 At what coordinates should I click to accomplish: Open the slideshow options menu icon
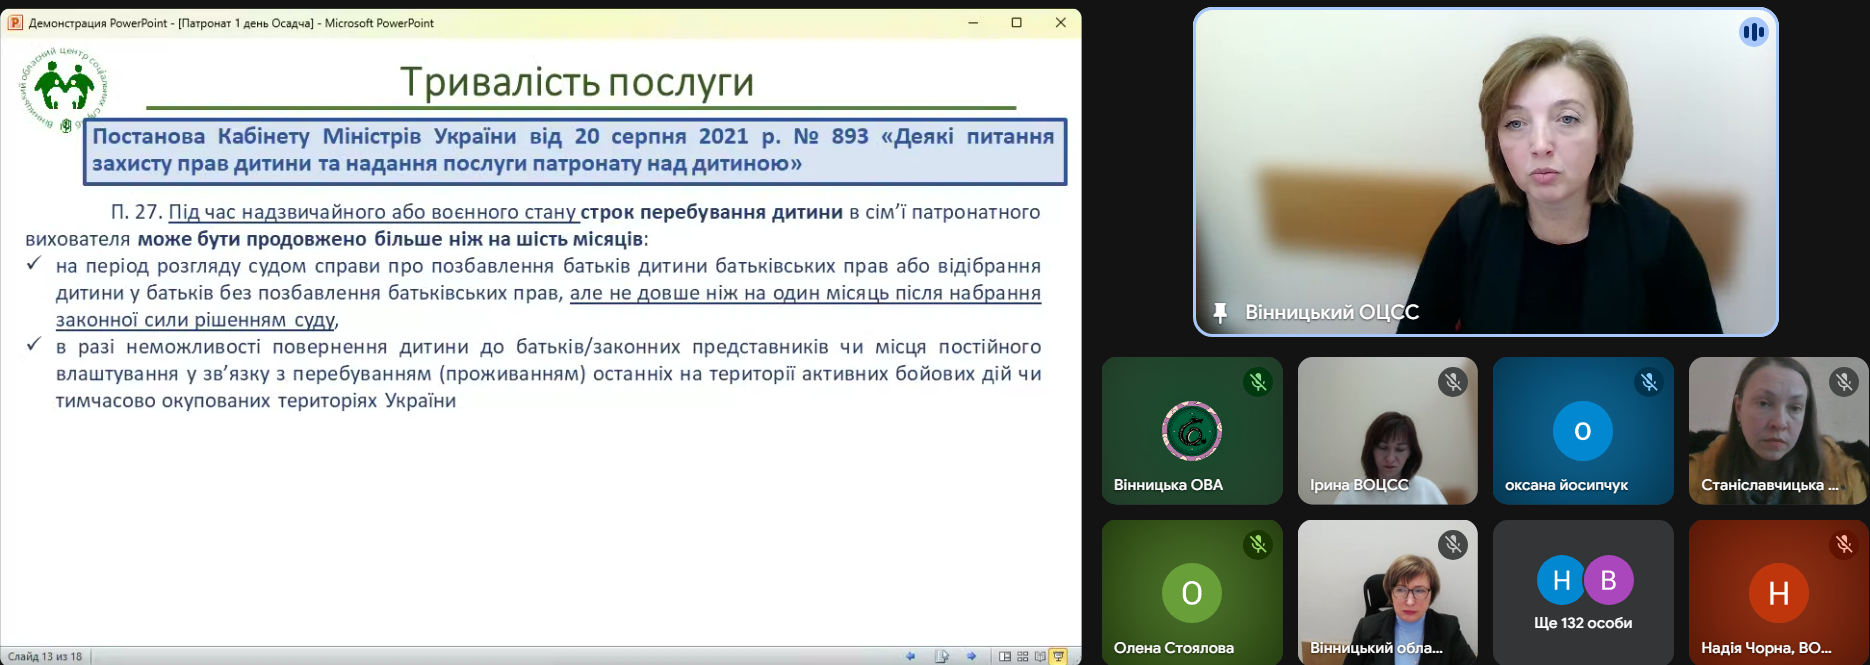click(x=941, y=656)
